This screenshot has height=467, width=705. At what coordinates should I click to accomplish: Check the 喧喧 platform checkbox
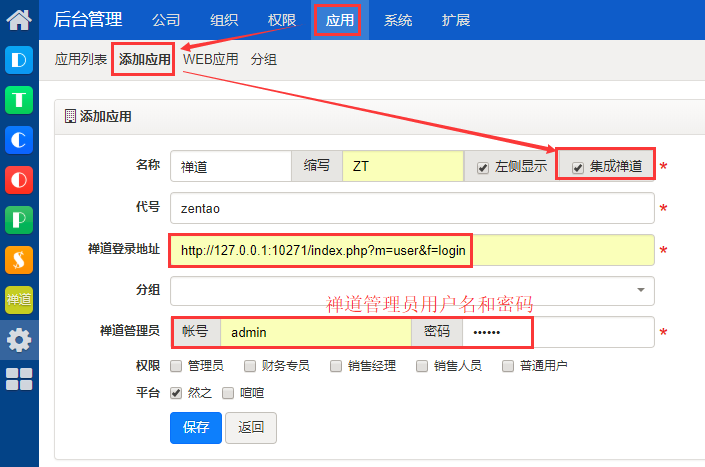[x=228, y=393]
